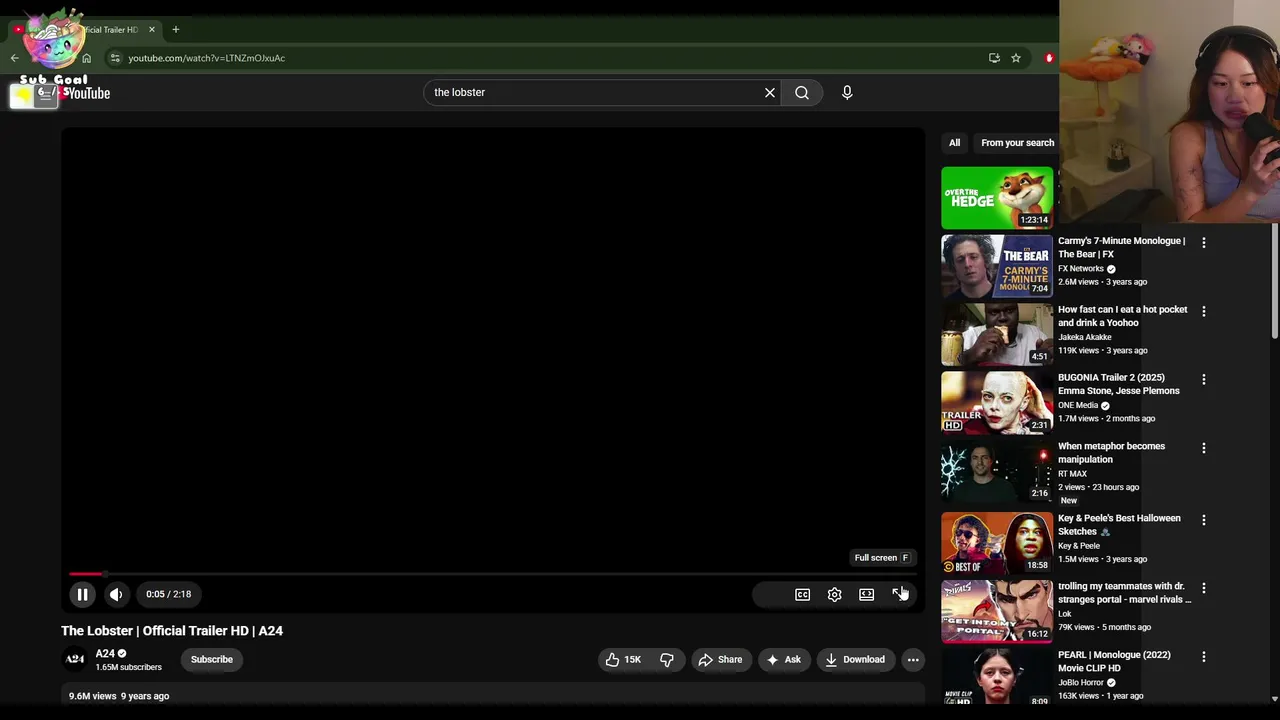This screenshot has height=720, width=1280.
Task: Click the search magnifier button
Action: coord(802,92)
